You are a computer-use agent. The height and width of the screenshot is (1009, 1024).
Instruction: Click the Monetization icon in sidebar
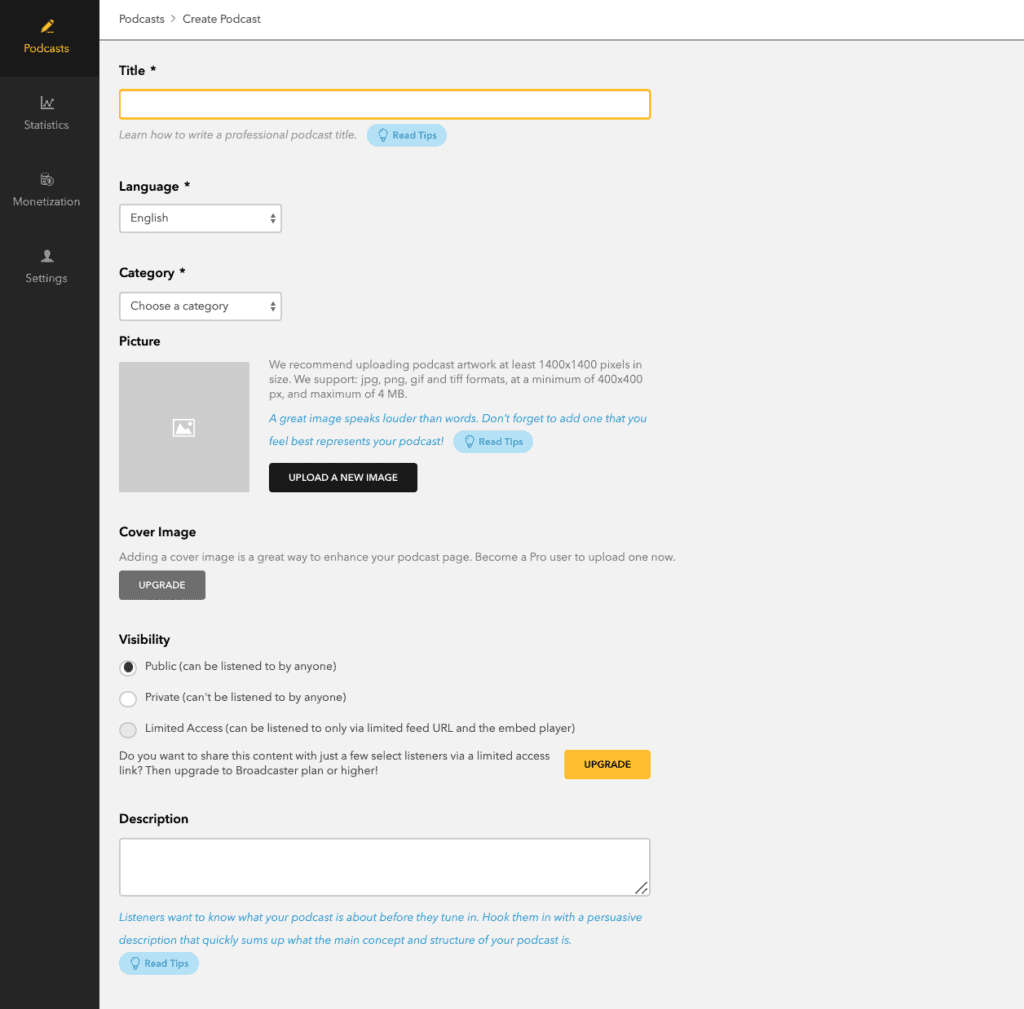[x=46, y=180]
